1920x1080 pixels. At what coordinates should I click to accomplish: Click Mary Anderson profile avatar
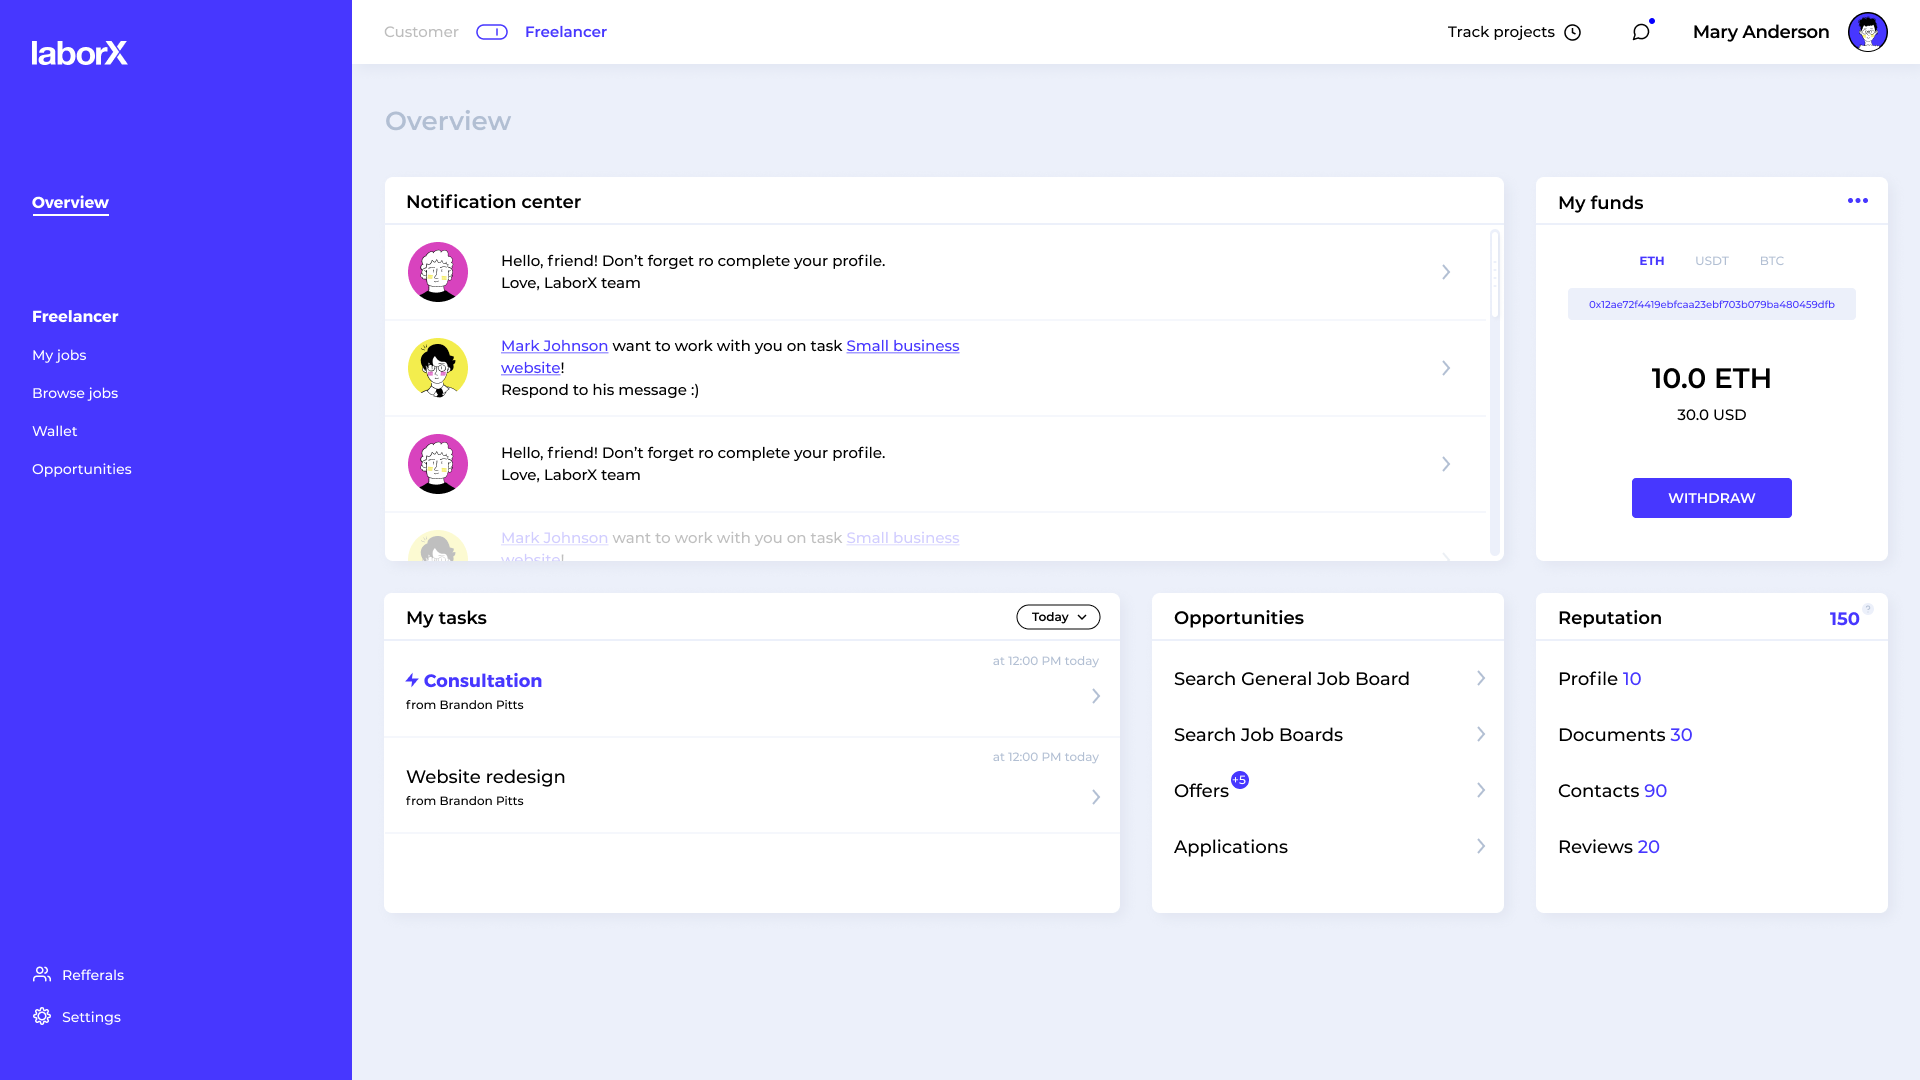pyautogui.click(x=1867, y=32)
